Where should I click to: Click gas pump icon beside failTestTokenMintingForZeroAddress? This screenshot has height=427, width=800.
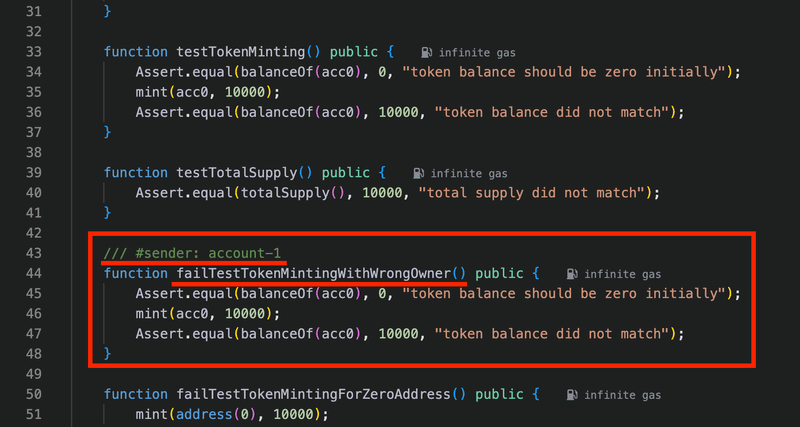[572, 395]
